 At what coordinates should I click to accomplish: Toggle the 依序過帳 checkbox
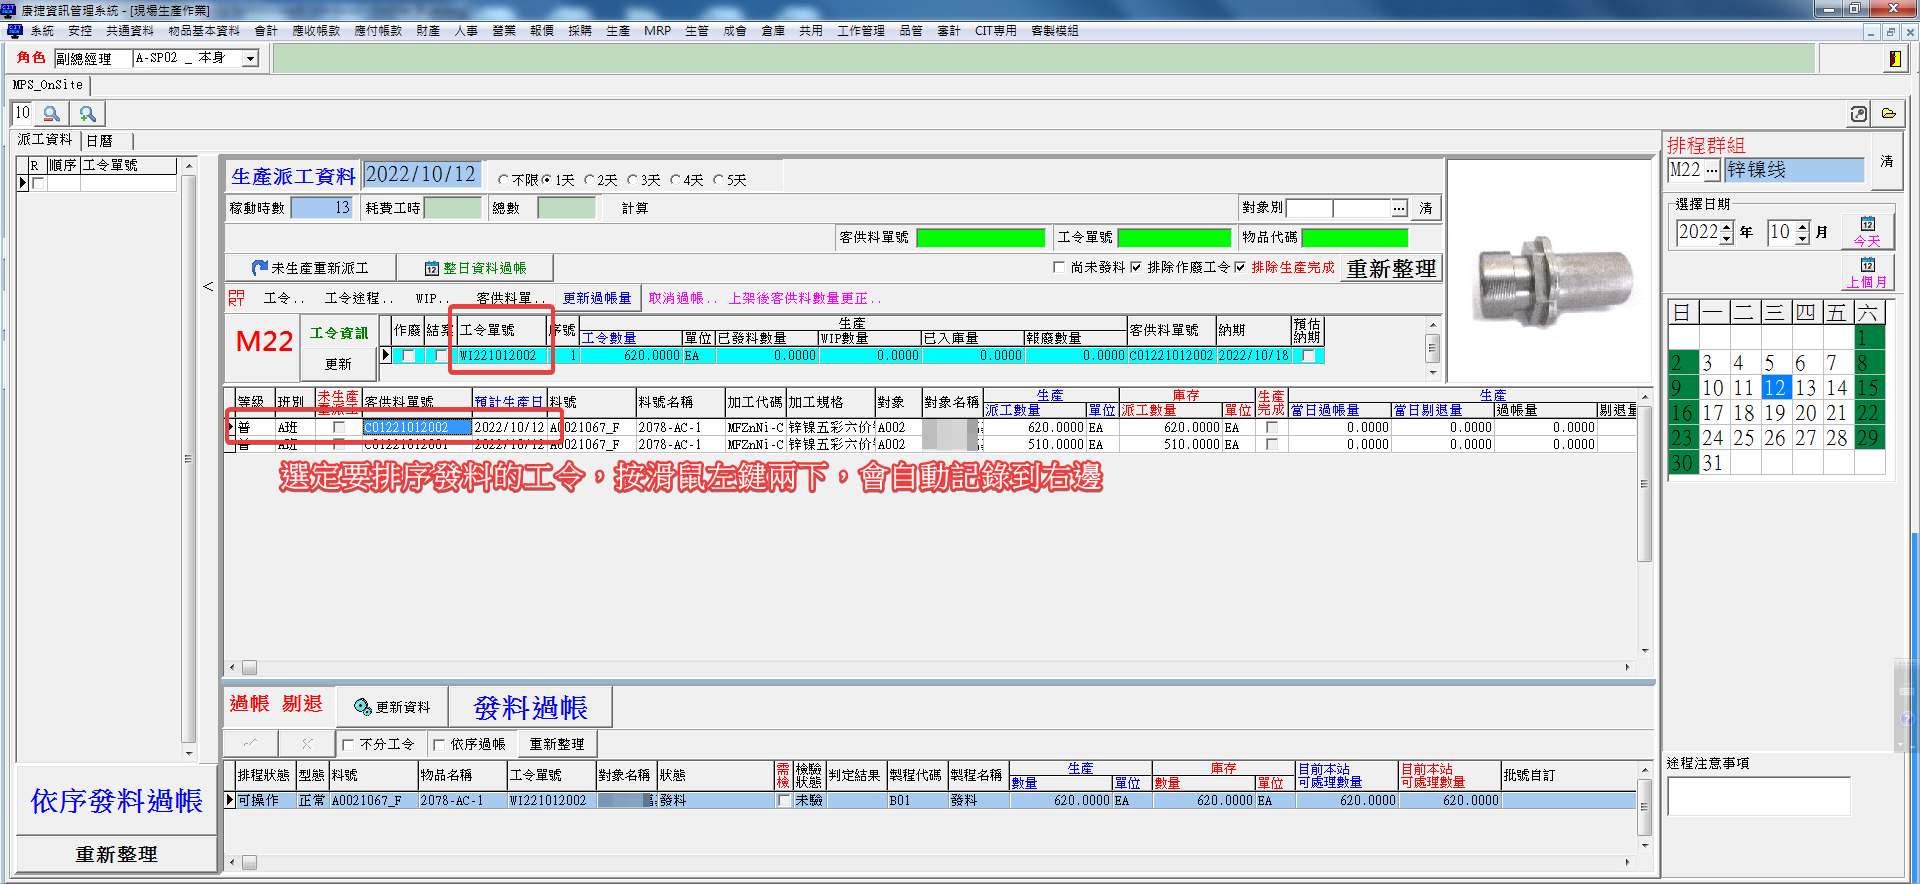point(439,744)
